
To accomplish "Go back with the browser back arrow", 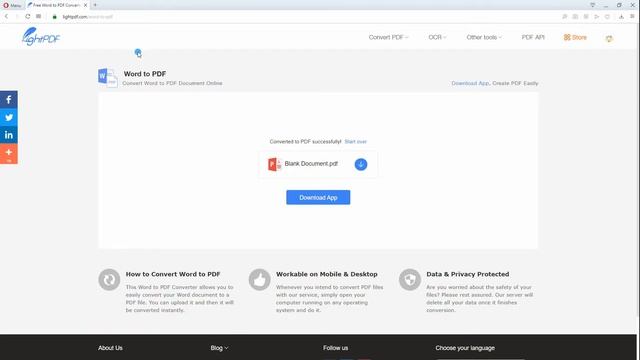I will (x=6, y=17).
